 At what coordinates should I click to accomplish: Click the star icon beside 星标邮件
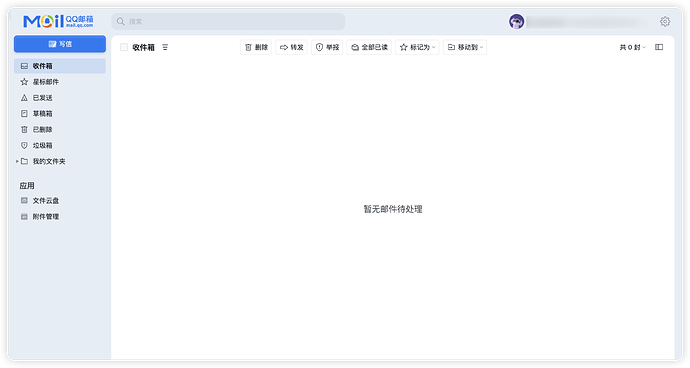(24, 82)
